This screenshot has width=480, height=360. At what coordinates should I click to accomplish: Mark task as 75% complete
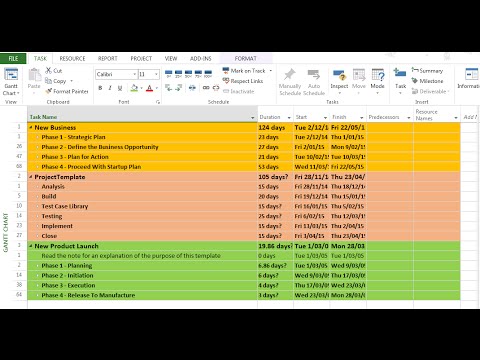point(198,74)
